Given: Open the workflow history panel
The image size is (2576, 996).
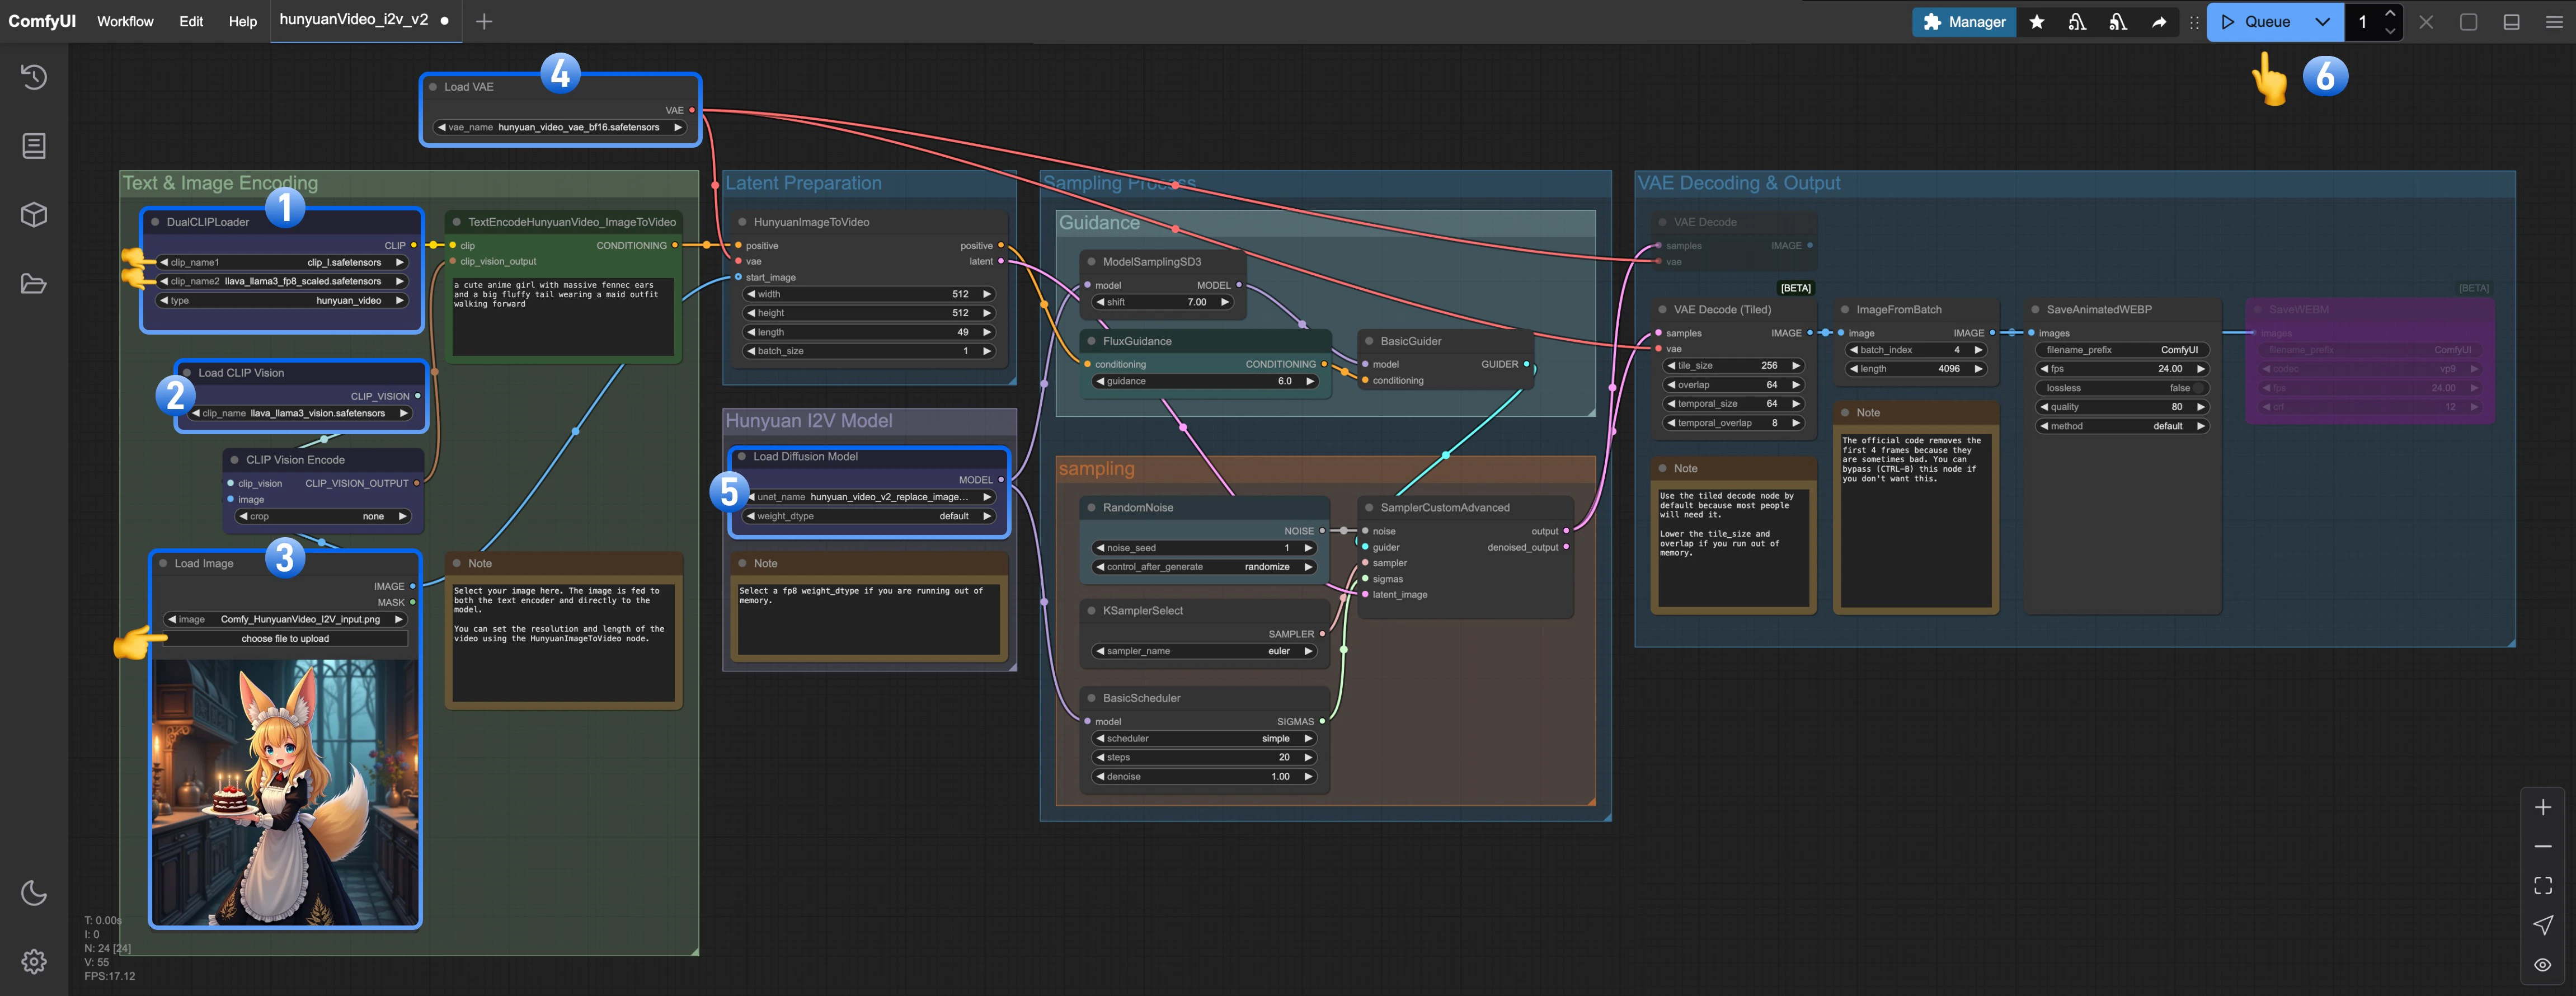Looking at the screenshot, I should point(34,77).
